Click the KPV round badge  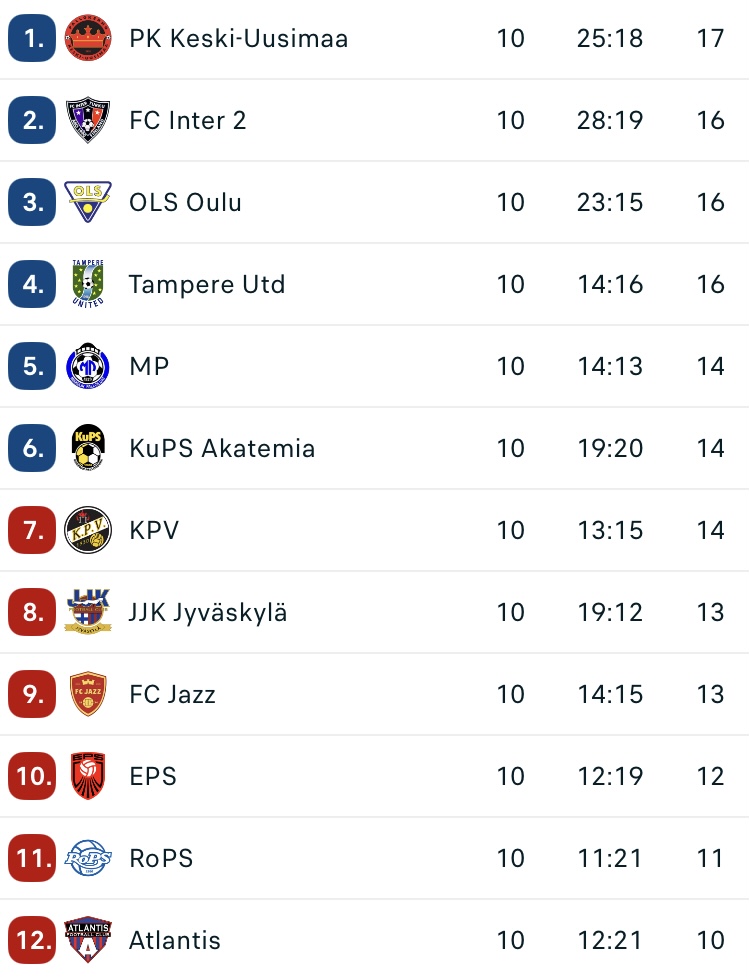click(x=88, y=530)
